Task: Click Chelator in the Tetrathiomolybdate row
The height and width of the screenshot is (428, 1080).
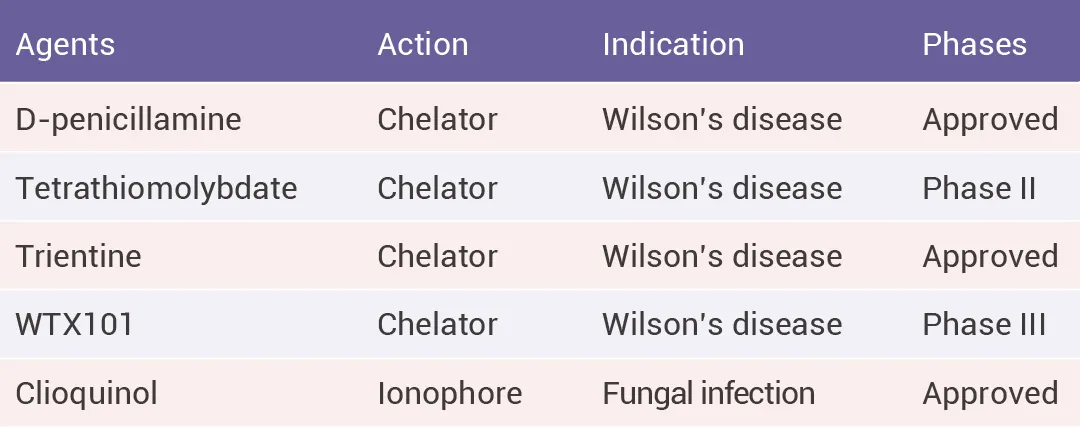Action: click(x=437, y=188)
